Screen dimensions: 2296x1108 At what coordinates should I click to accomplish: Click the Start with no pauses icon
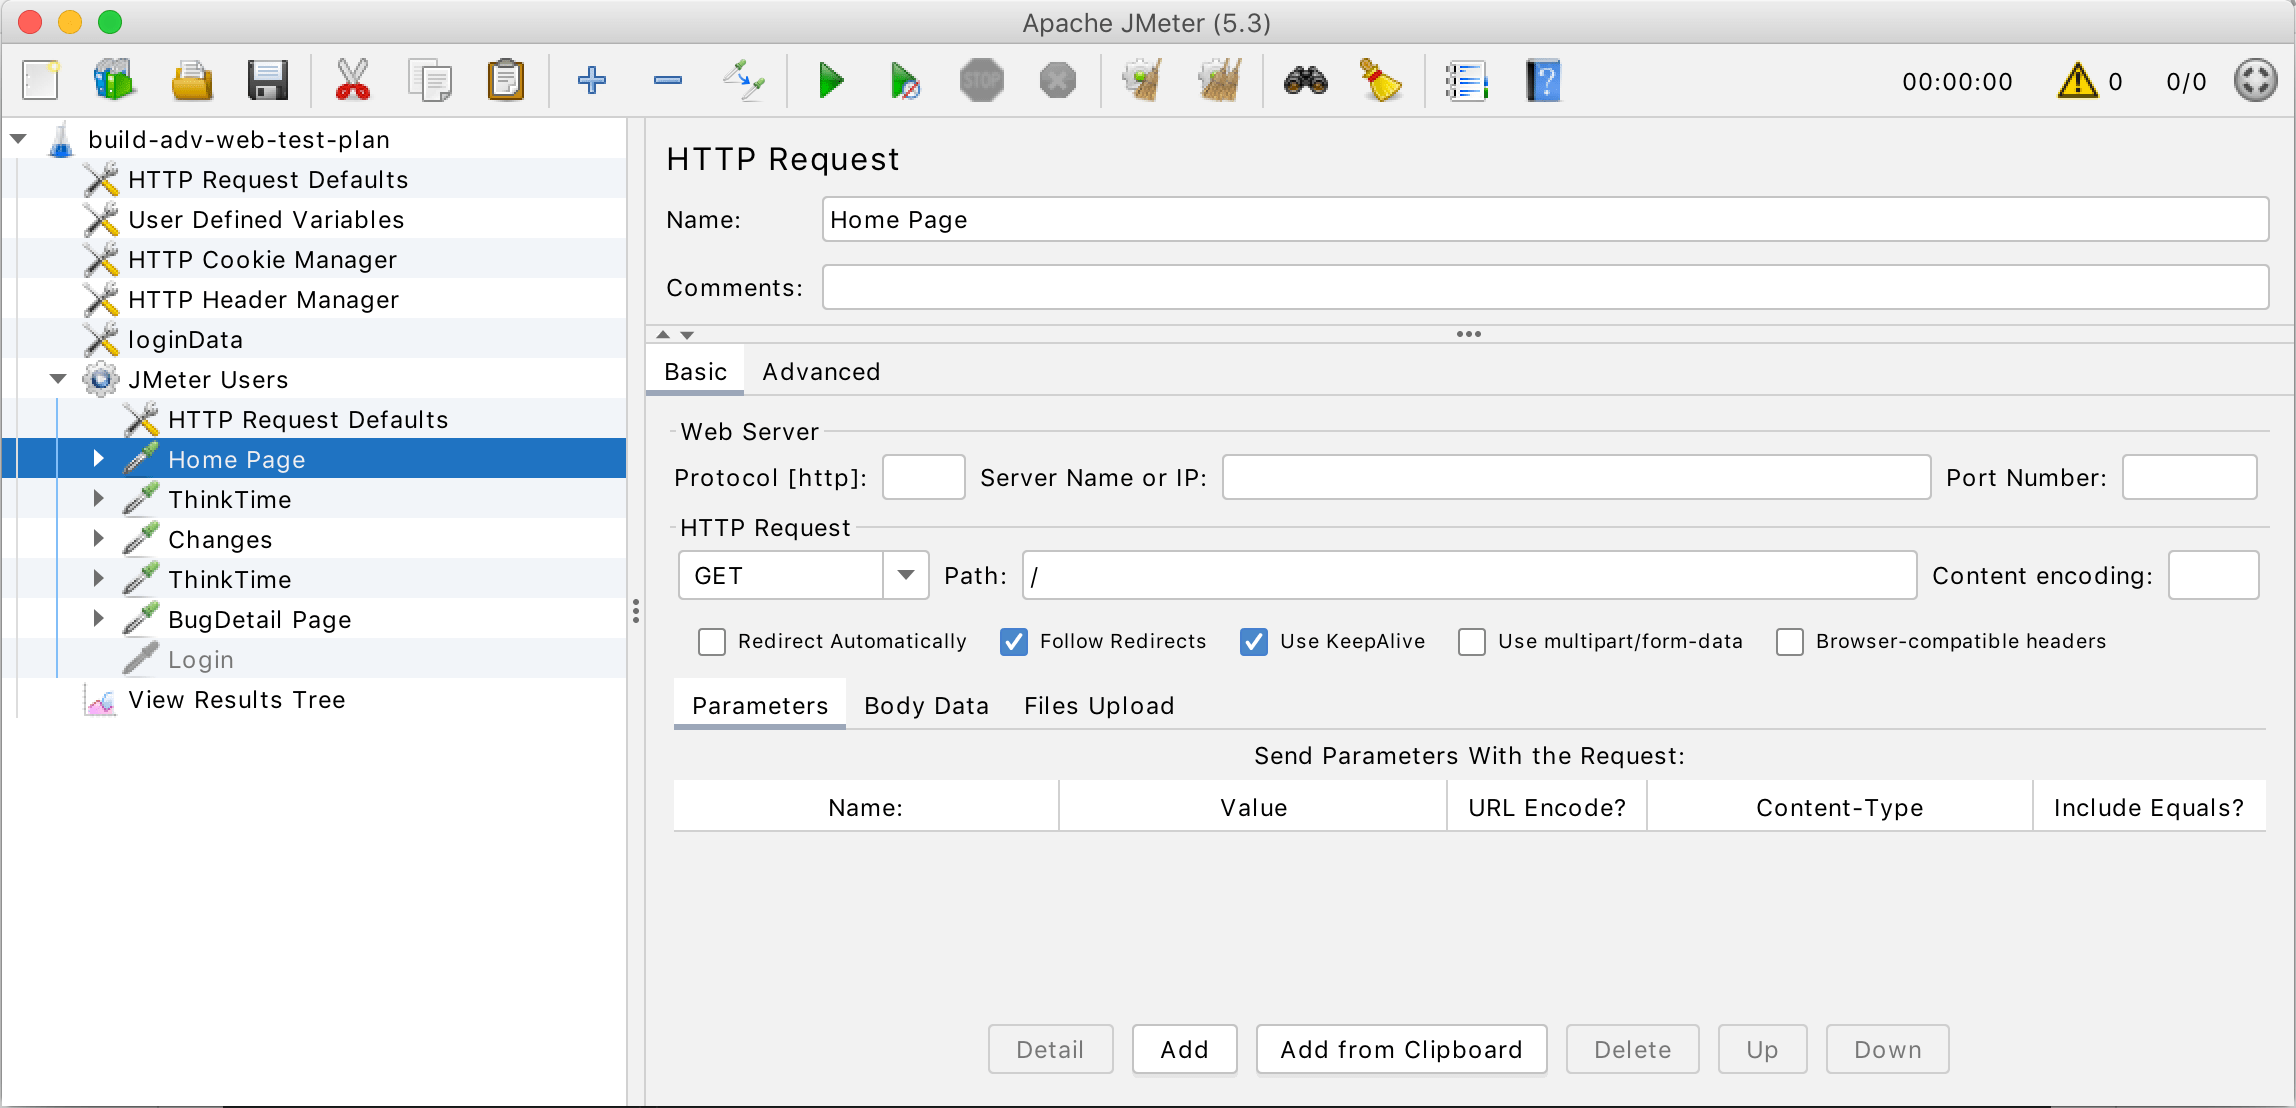(x=905, y=79)
